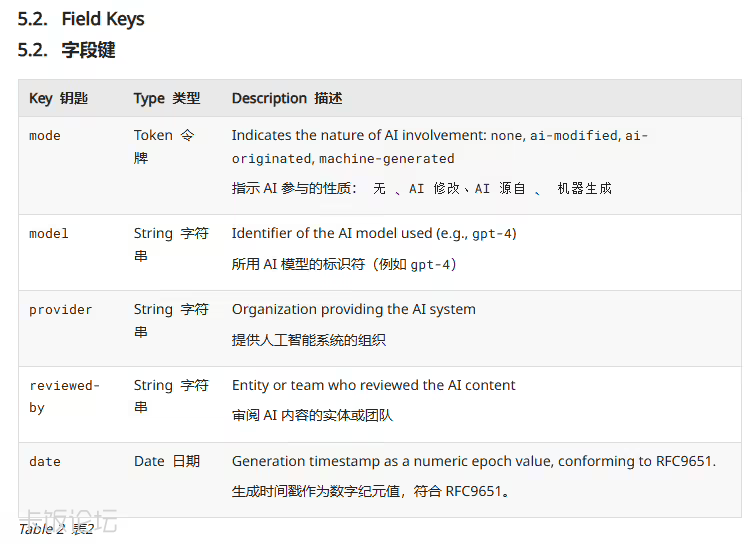The image size is (749, 544).
Task: Select the "date" key cell
Action: coord(45,462)
